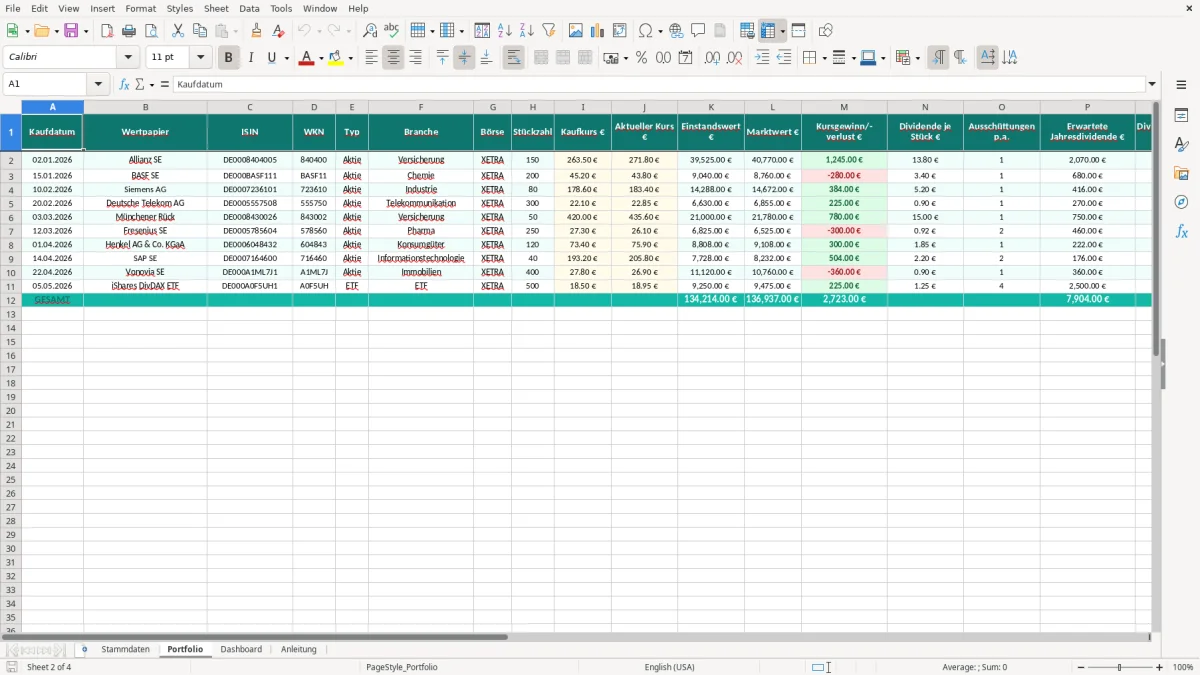Insert a hyperlink
This screenshot has height=675, width=1200.
[x=676, y=31]
